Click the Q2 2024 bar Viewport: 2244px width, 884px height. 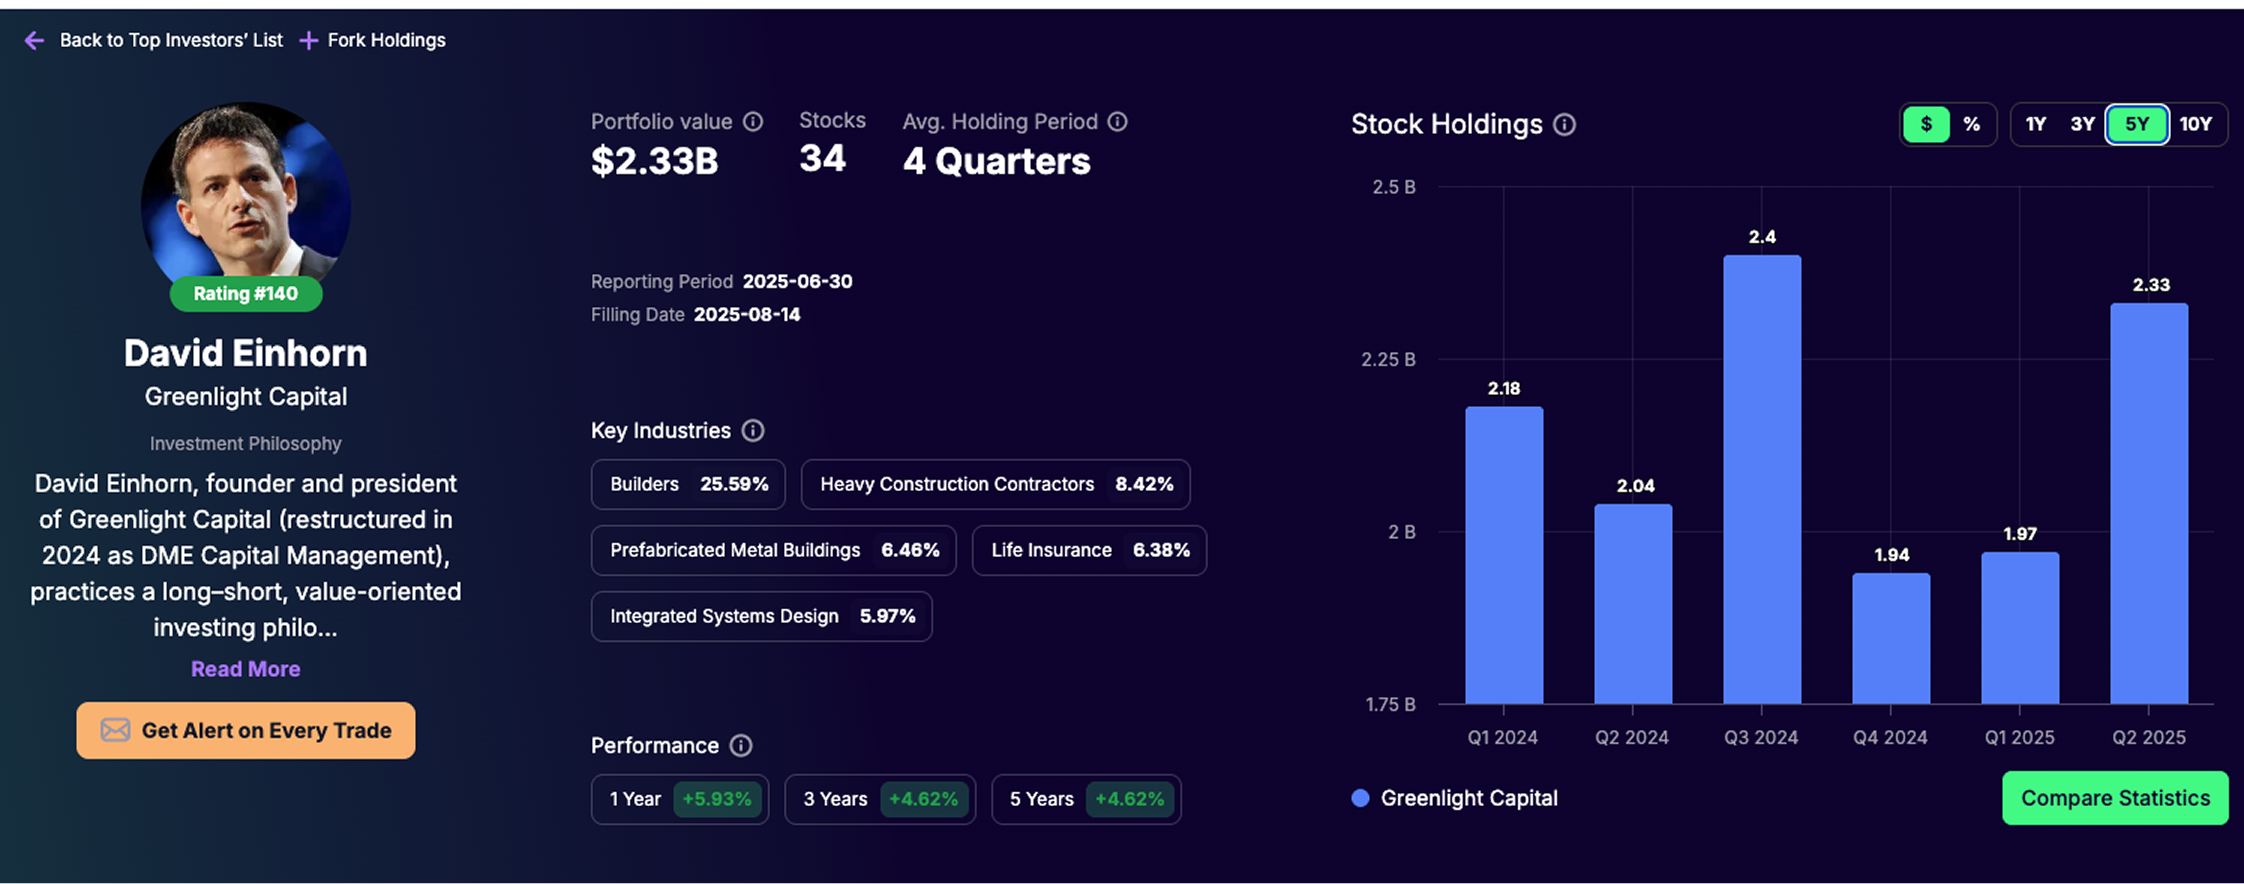pos(1633,604)
